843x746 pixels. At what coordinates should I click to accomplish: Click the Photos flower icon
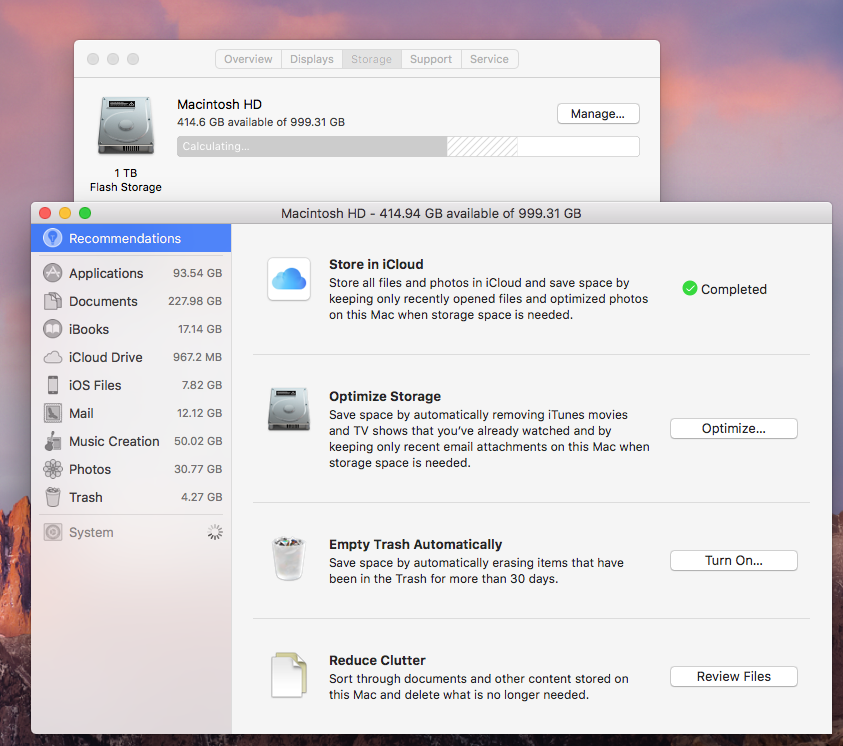(x=52, y=469)
